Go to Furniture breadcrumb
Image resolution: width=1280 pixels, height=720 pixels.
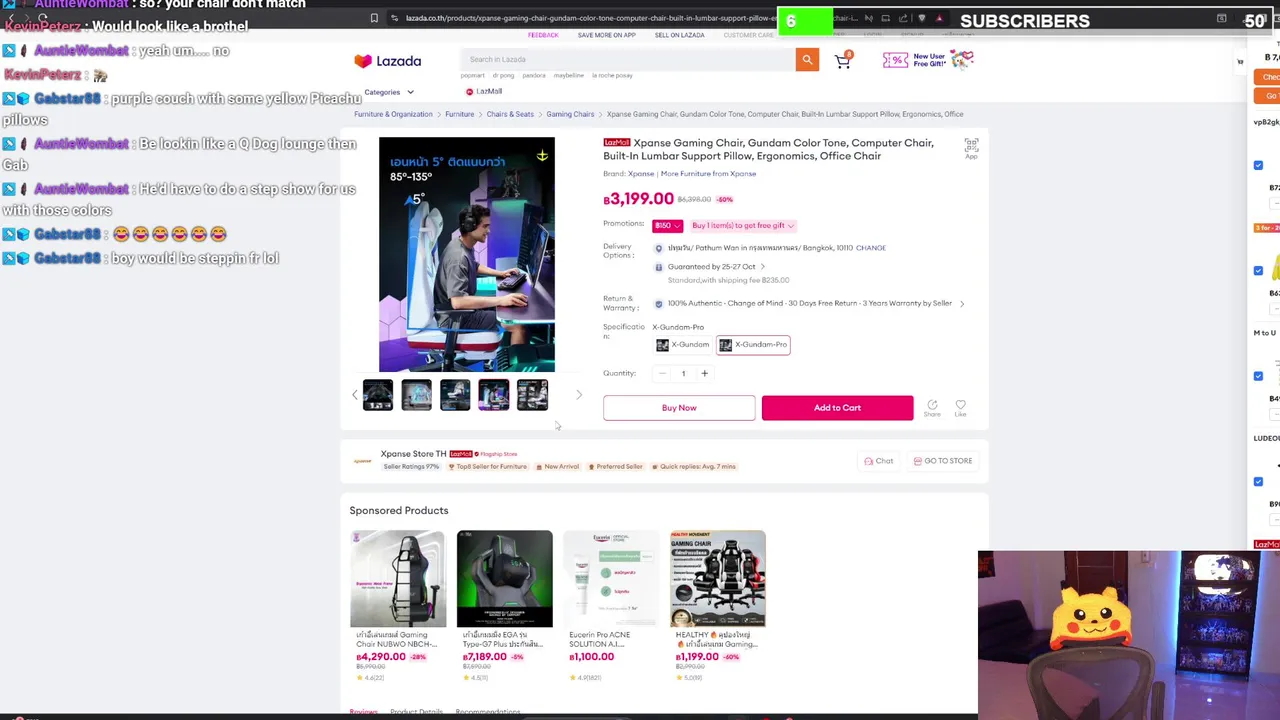[x=459, y=114]
